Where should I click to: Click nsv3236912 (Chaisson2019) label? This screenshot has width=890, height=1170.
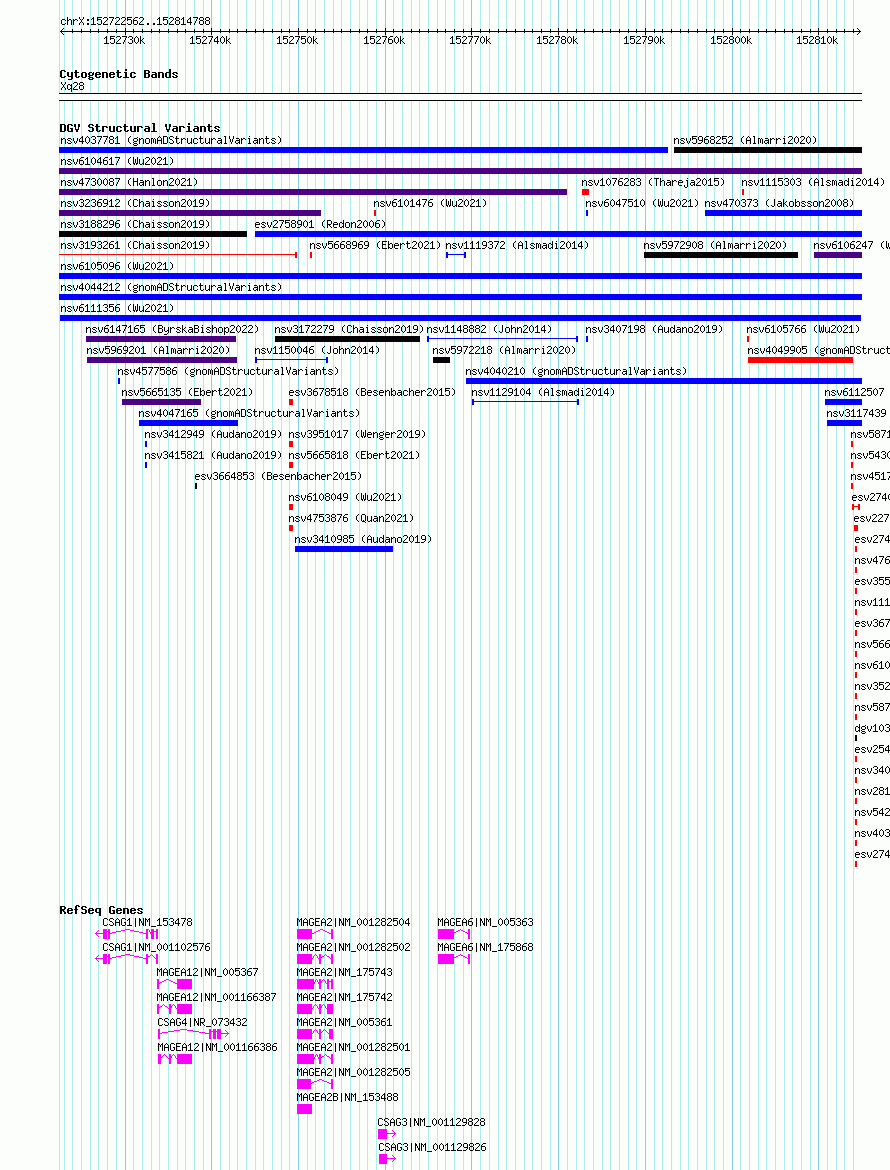click(x=134, y=203)
